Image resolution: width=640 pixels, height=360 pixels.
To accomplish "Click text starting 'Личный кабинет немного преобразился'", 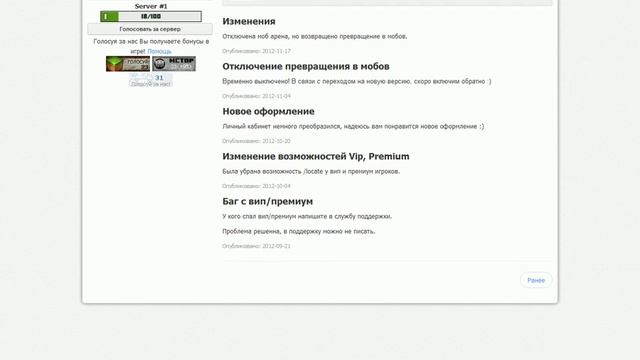I will [x=353, y=126].
